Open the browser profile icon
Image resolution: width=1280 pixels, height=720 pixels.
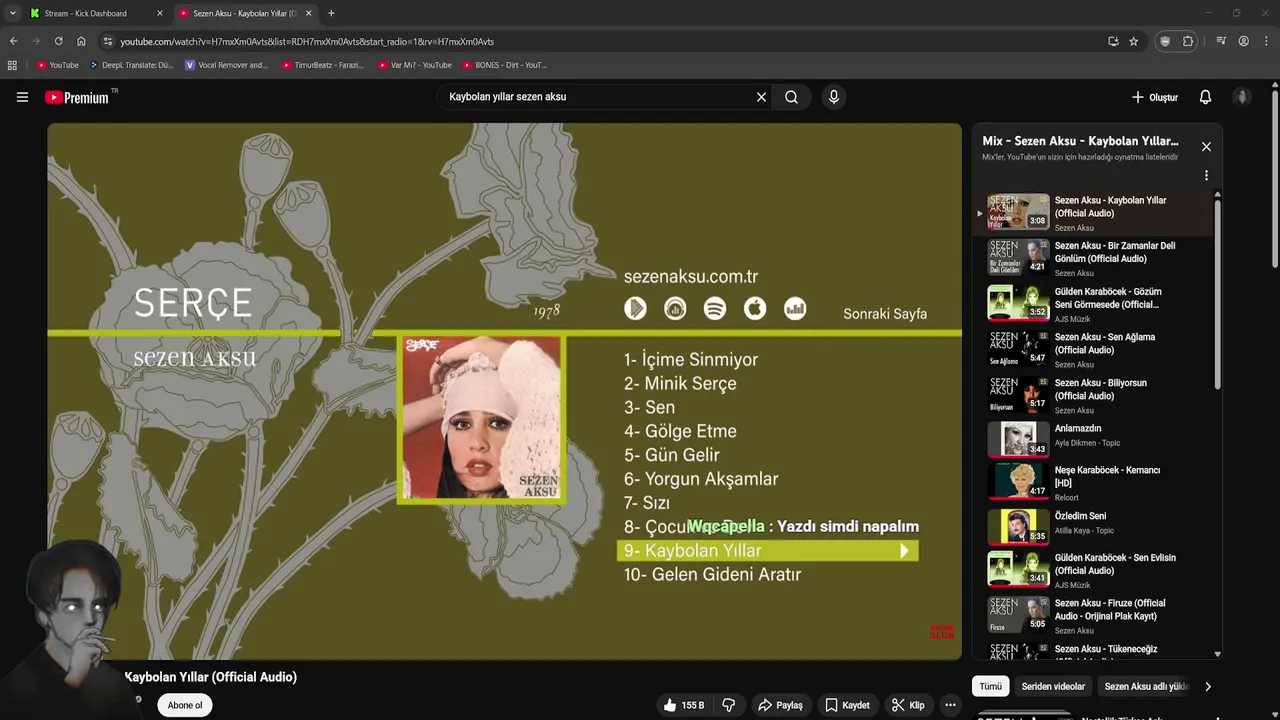click(x=1243, y=41)
